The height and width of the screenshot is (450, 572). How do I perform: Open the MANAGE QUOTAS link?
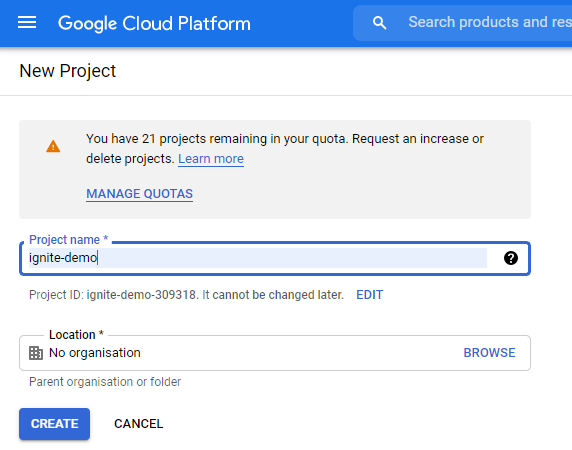click(139, 194)
